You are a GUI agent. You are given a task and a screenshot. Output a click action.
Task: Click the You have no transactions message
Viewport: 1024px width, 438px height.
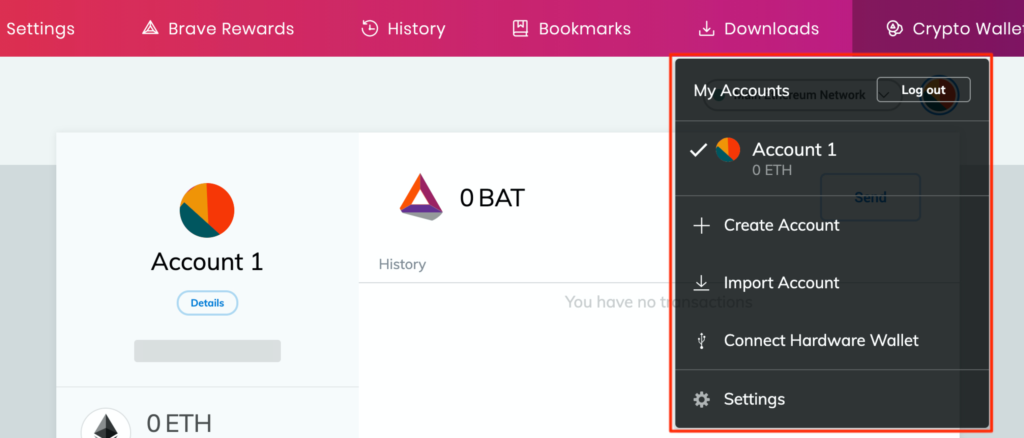[658, 302]
